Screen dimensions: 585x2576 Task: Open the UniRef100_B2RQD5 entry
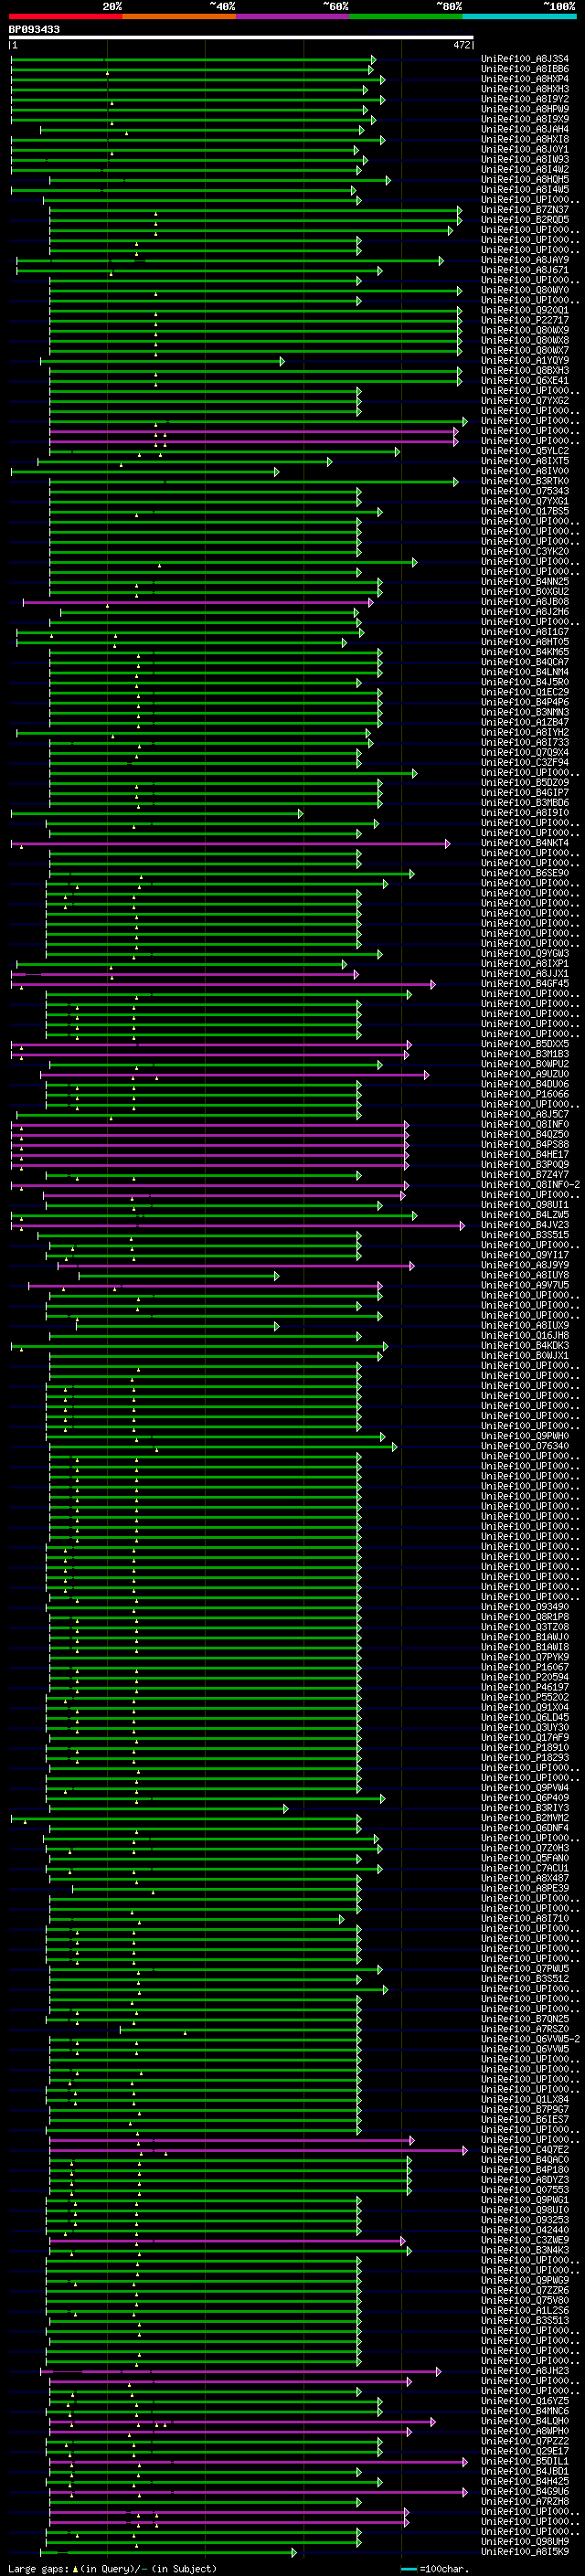[525, 220]
